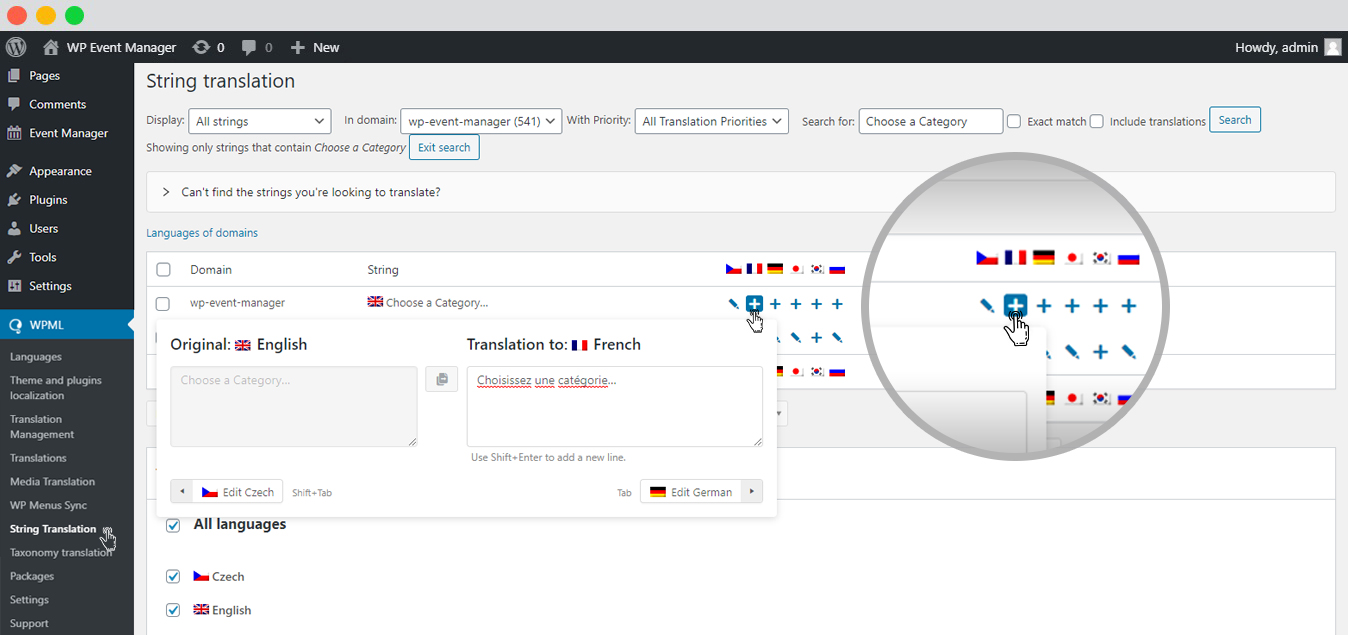Open the admin user avatar
1348x635 pixels.
tap(1332, 47)
